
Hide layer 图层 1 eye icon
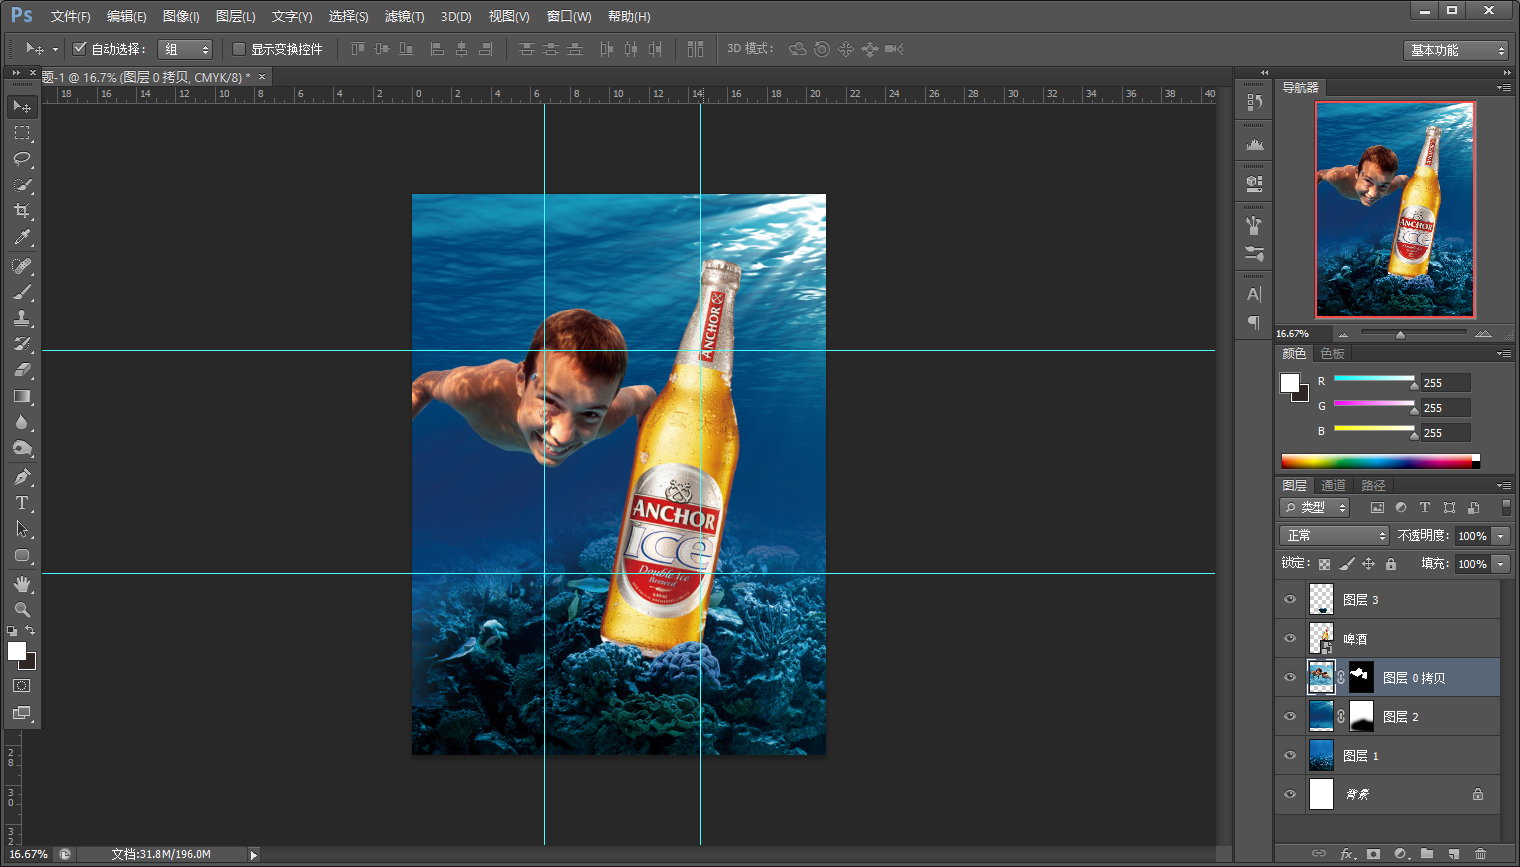pyautogui.click(x=1290, y=756)
